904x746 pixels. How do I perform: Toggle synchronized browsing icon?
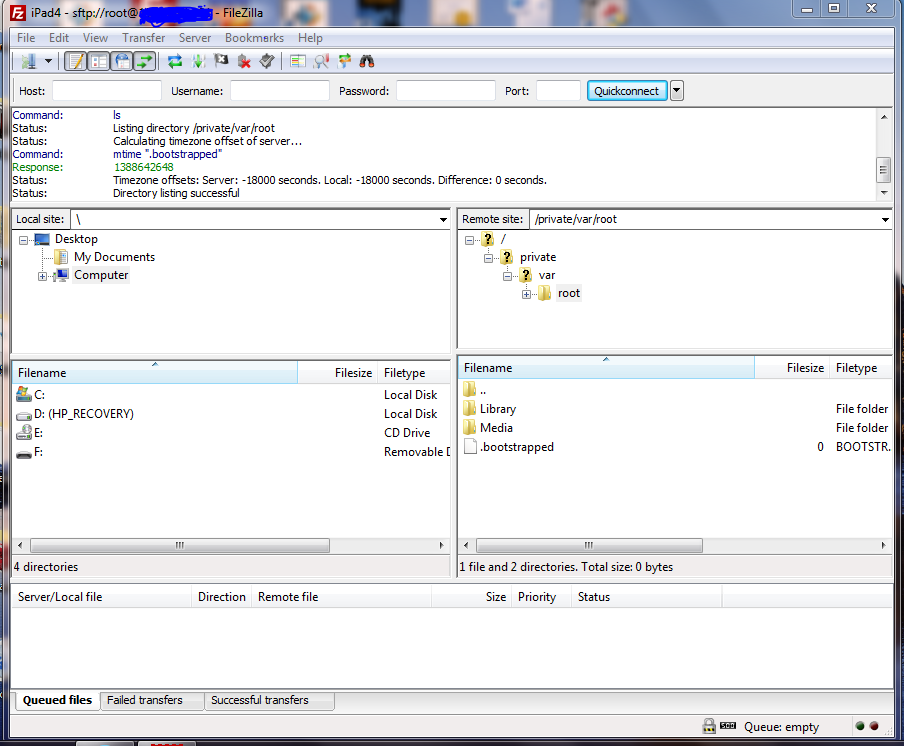[344, 61]
